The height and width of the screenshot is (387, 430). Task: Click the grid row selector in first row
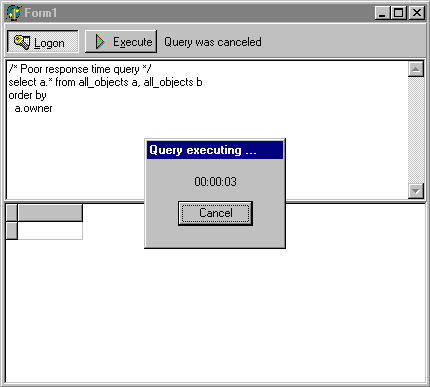12,231
